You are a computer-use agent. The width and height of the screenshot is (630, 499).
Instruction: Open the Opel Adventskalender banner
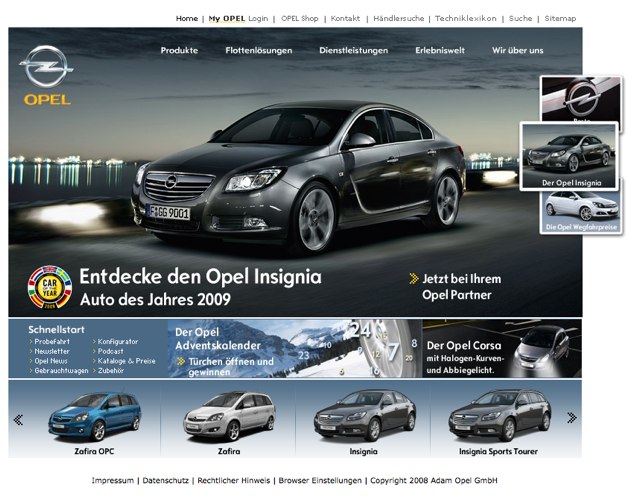point(224,348)
